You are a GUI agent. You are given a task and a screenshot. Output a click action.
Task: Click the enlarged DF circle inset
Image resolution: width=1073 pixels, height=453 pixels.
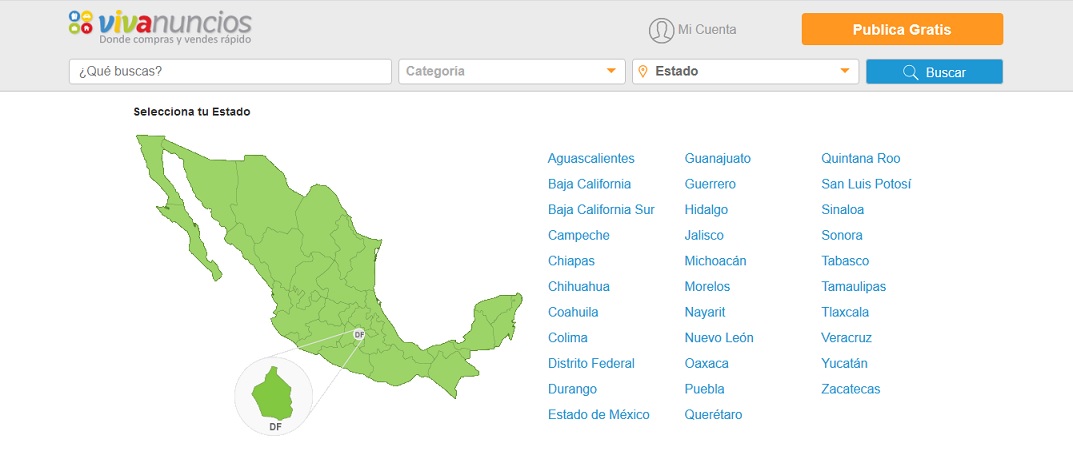[x=274, y=396]
